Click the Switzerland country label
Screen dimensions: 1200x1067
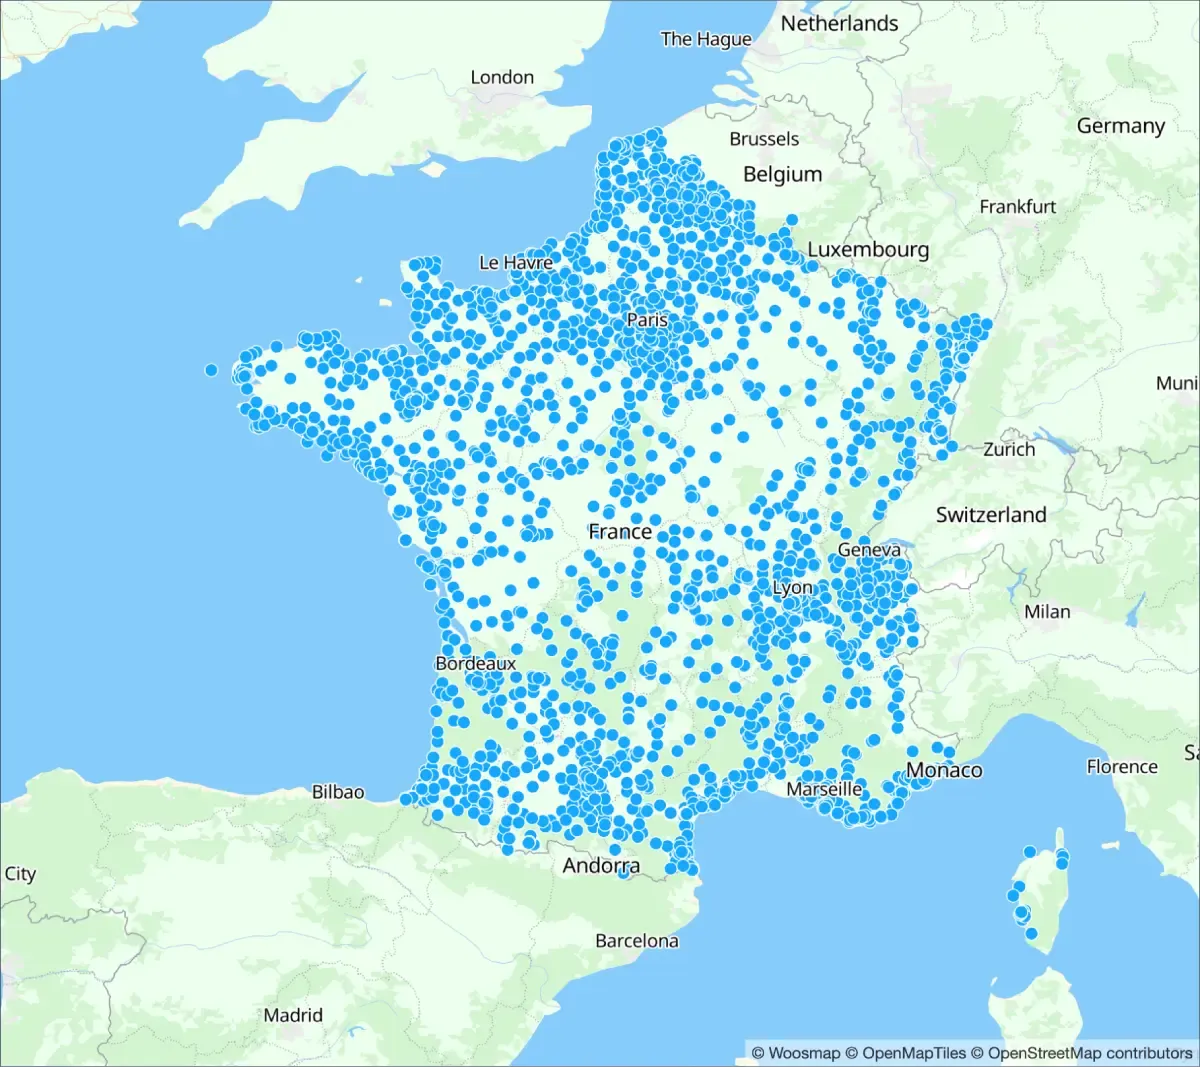click(991, 514)
